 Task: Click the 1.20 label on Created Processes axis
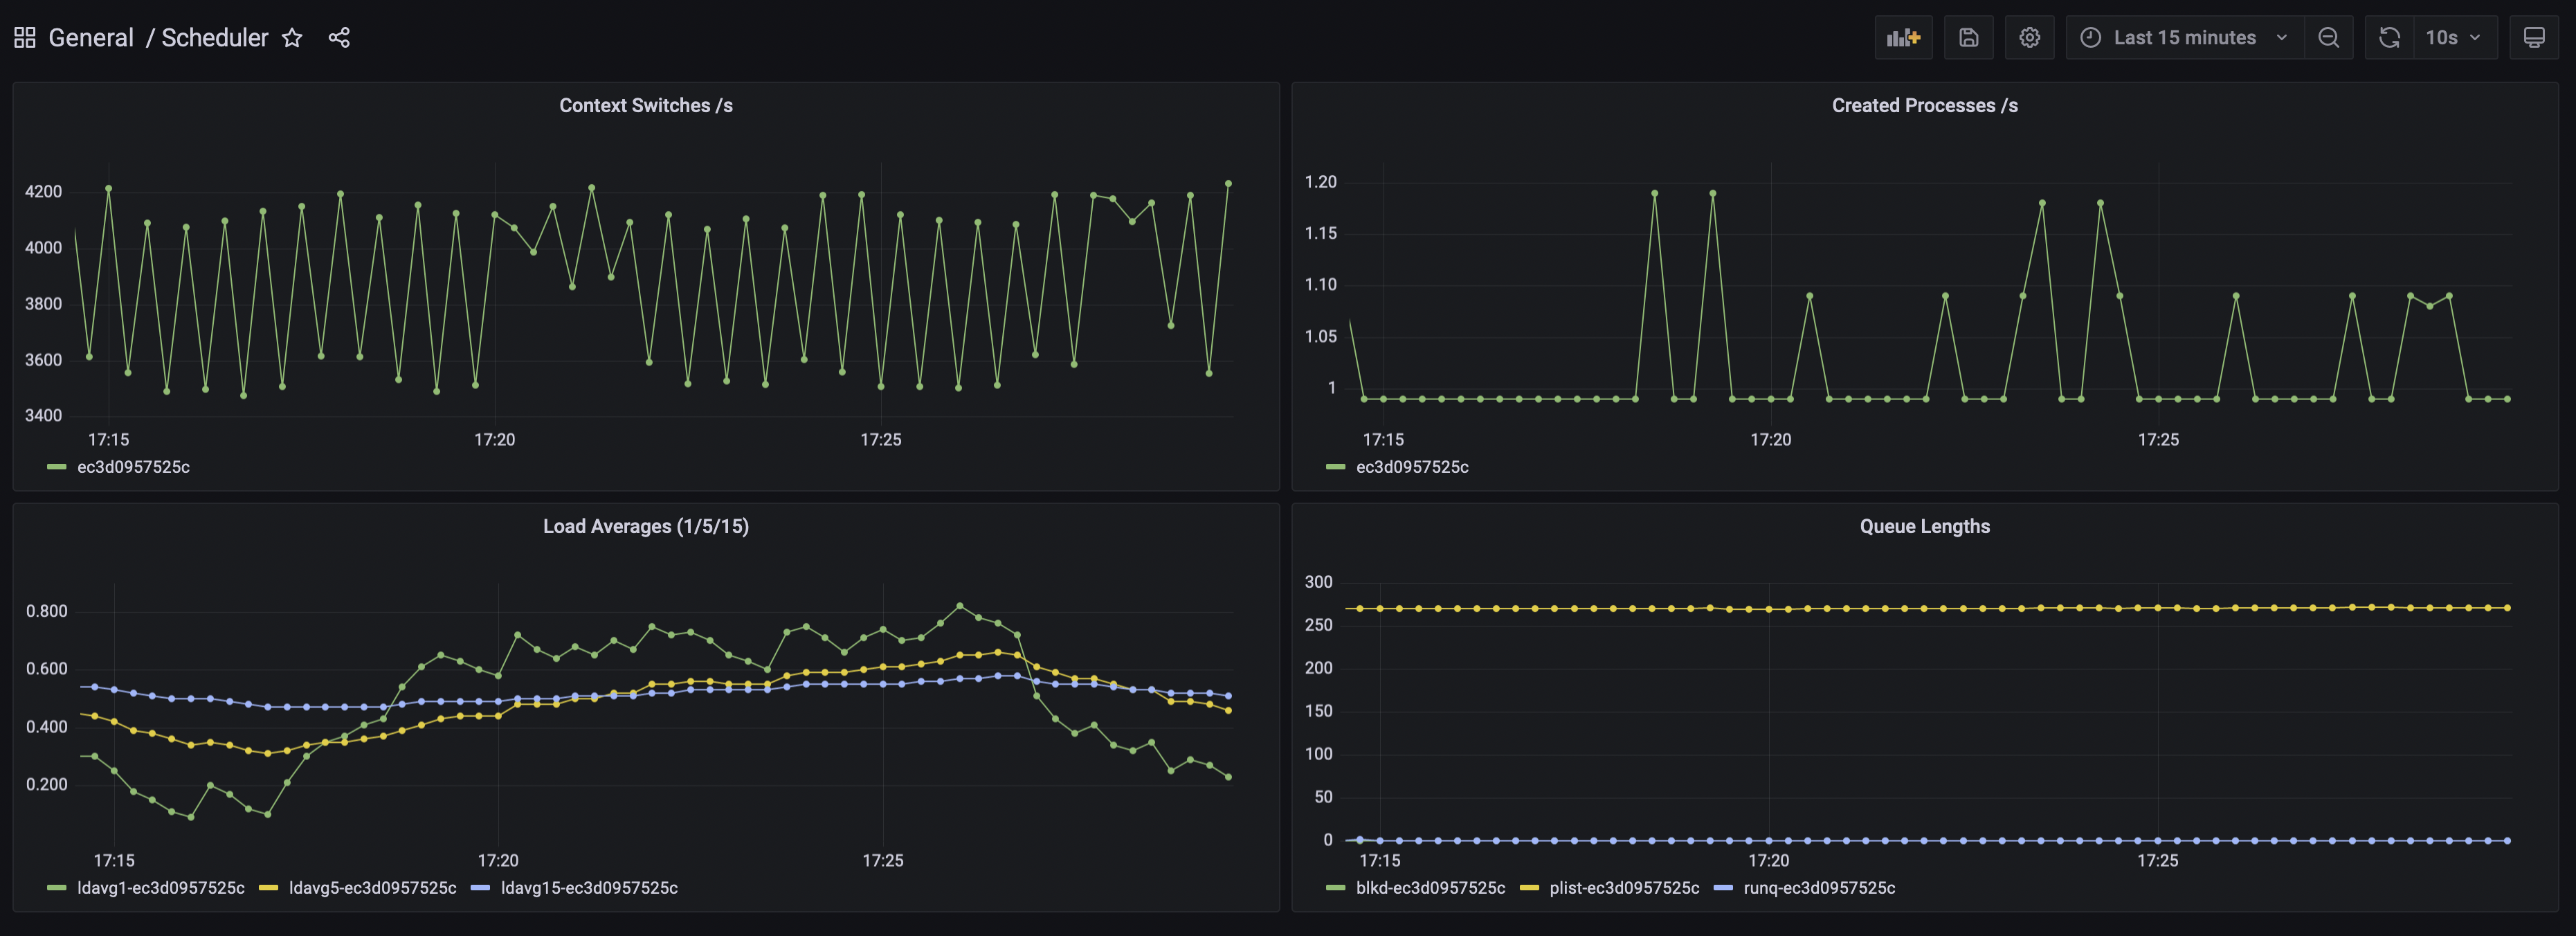pyautogui.click(x=1320, y=182)
